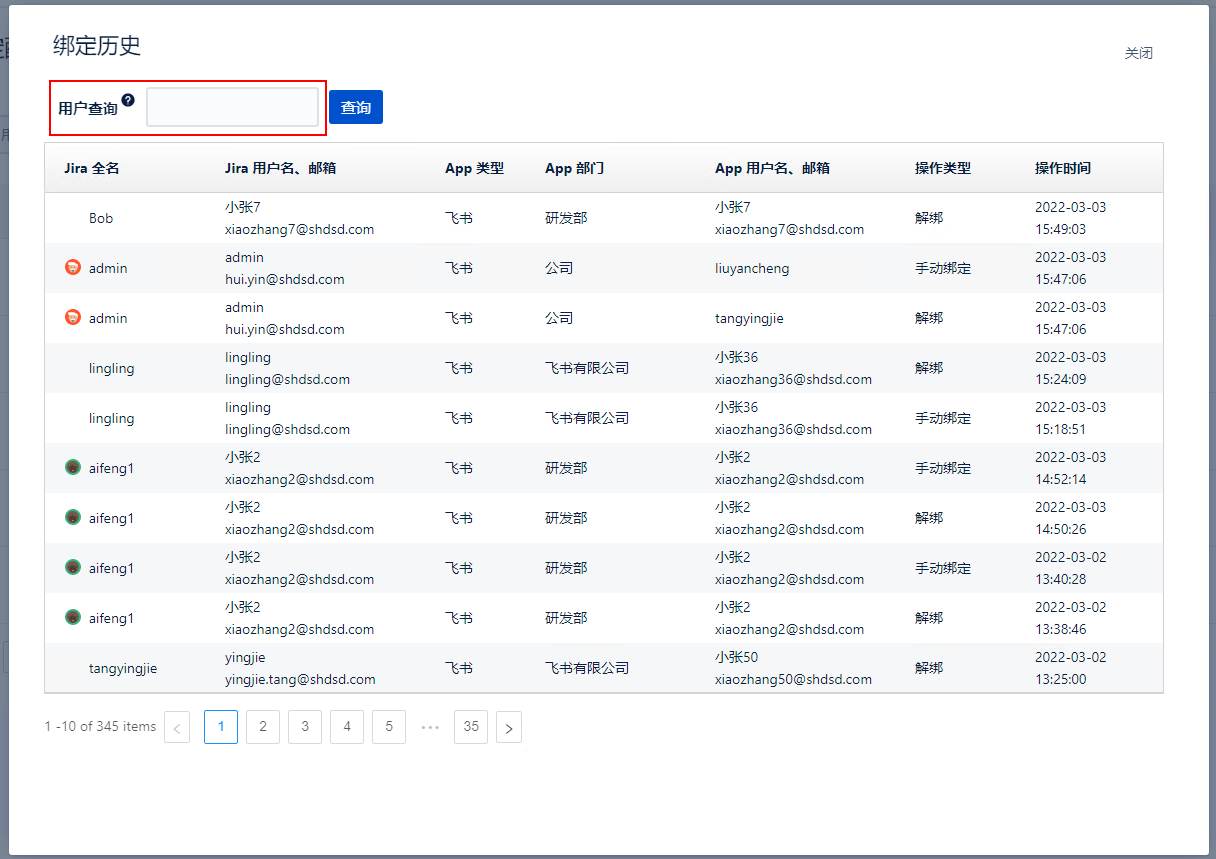Image resolution: width=1216 pixels, height=859 pixels.
Task: Focus the 用户查询 search input field
Action: click(232, 107)
